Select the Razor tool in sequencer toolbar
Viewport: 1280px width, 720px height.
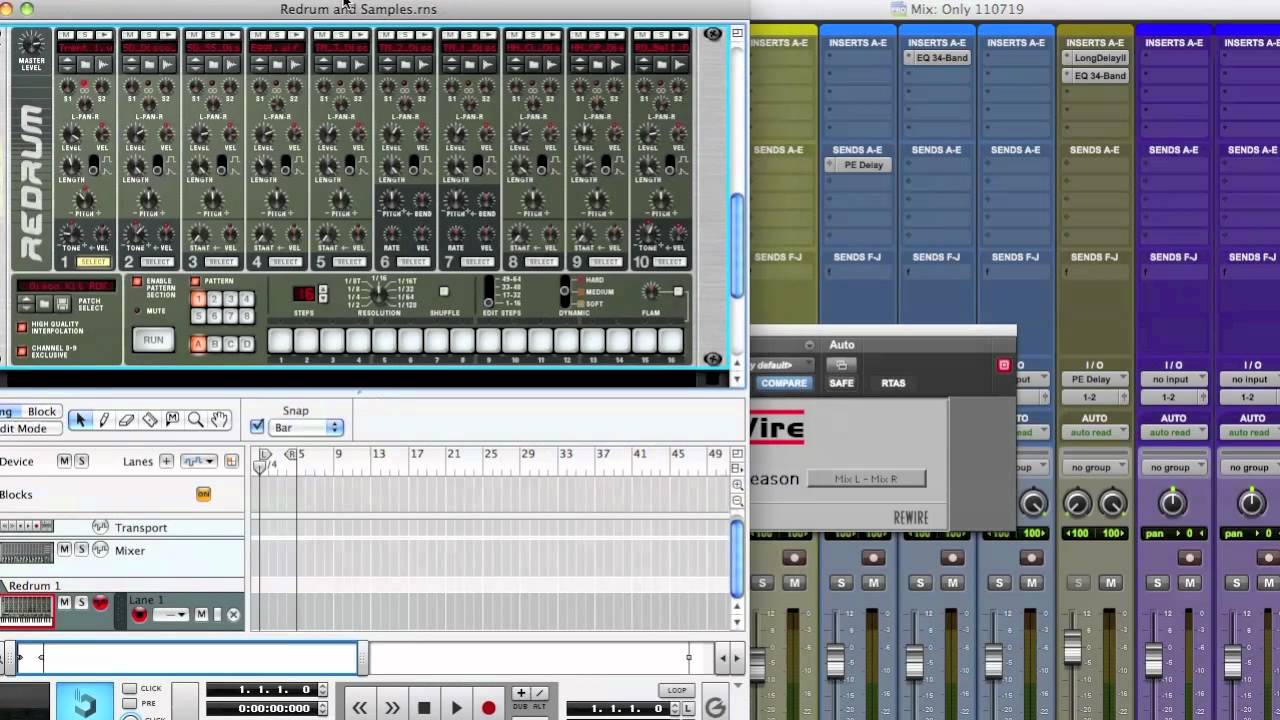coord(149,420)
